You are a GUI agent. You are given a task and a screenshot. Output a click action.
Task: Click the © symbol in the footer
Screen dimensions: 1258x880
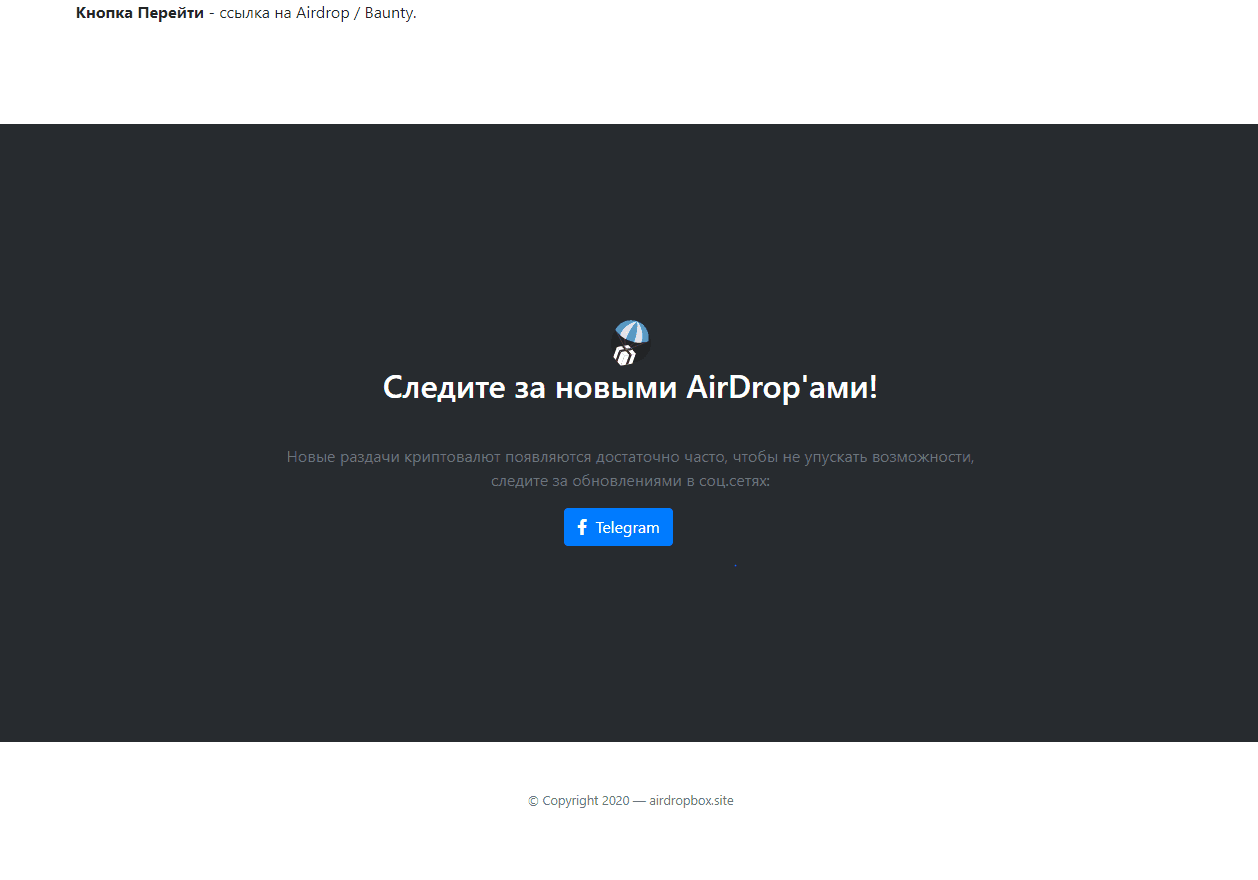533,801
